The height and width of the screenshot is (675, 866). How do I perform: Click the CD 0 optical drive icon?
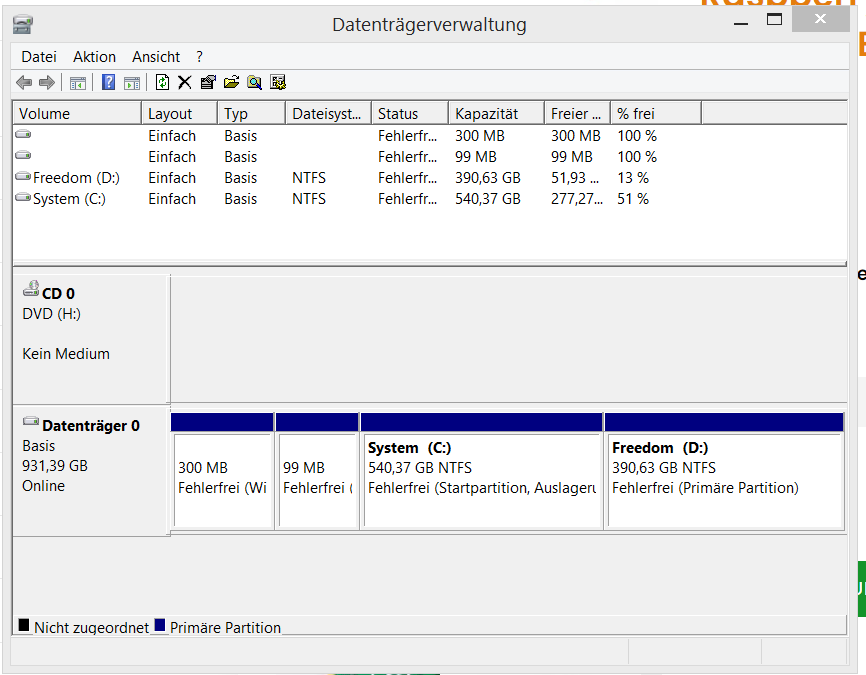click(31, 288)
